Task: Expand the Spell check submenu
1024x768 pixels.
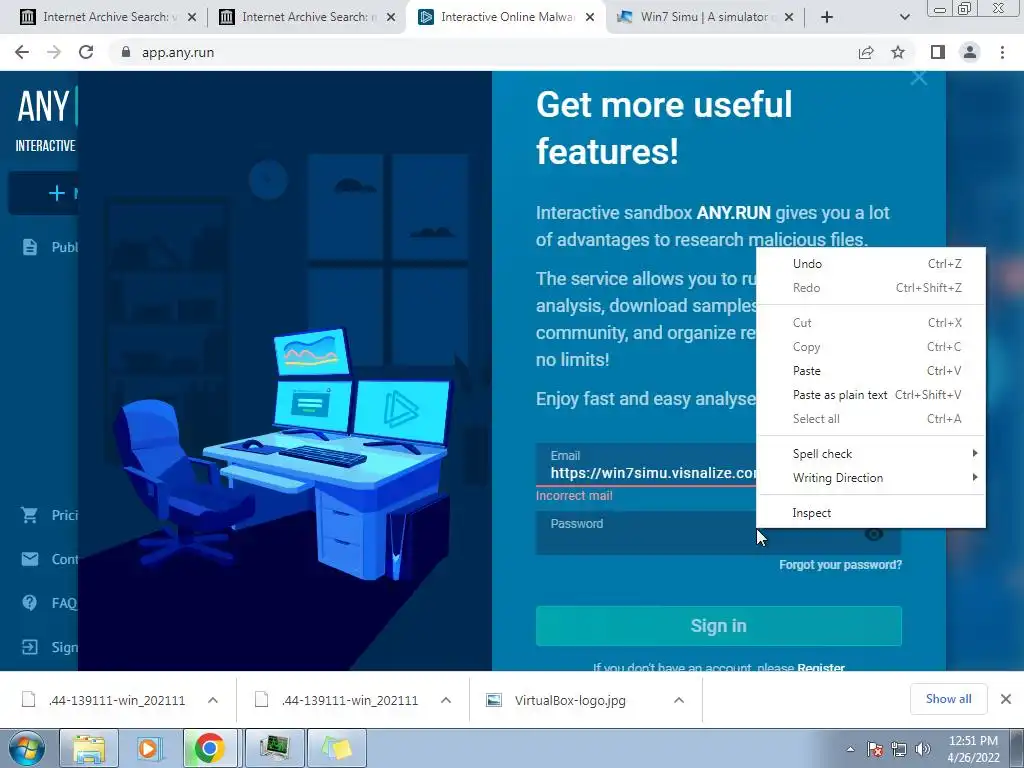Action: [x=871, y=454]
